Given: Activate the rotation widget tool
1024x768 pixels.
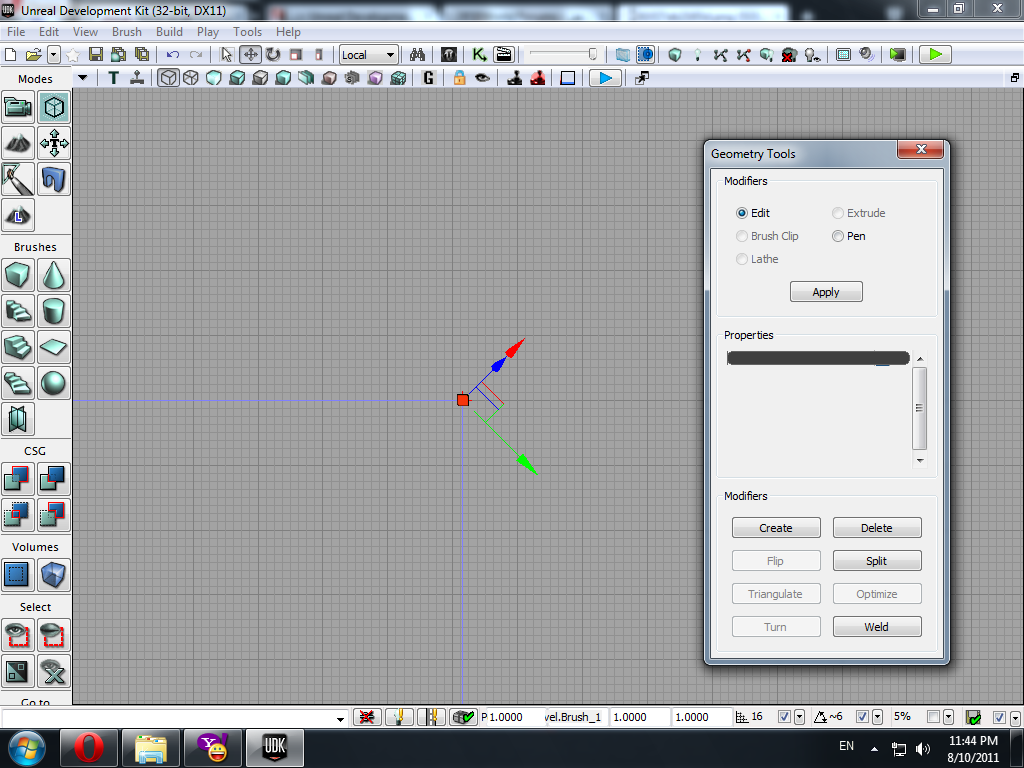Looking at the screenshot, I should [x=273, y=55].
